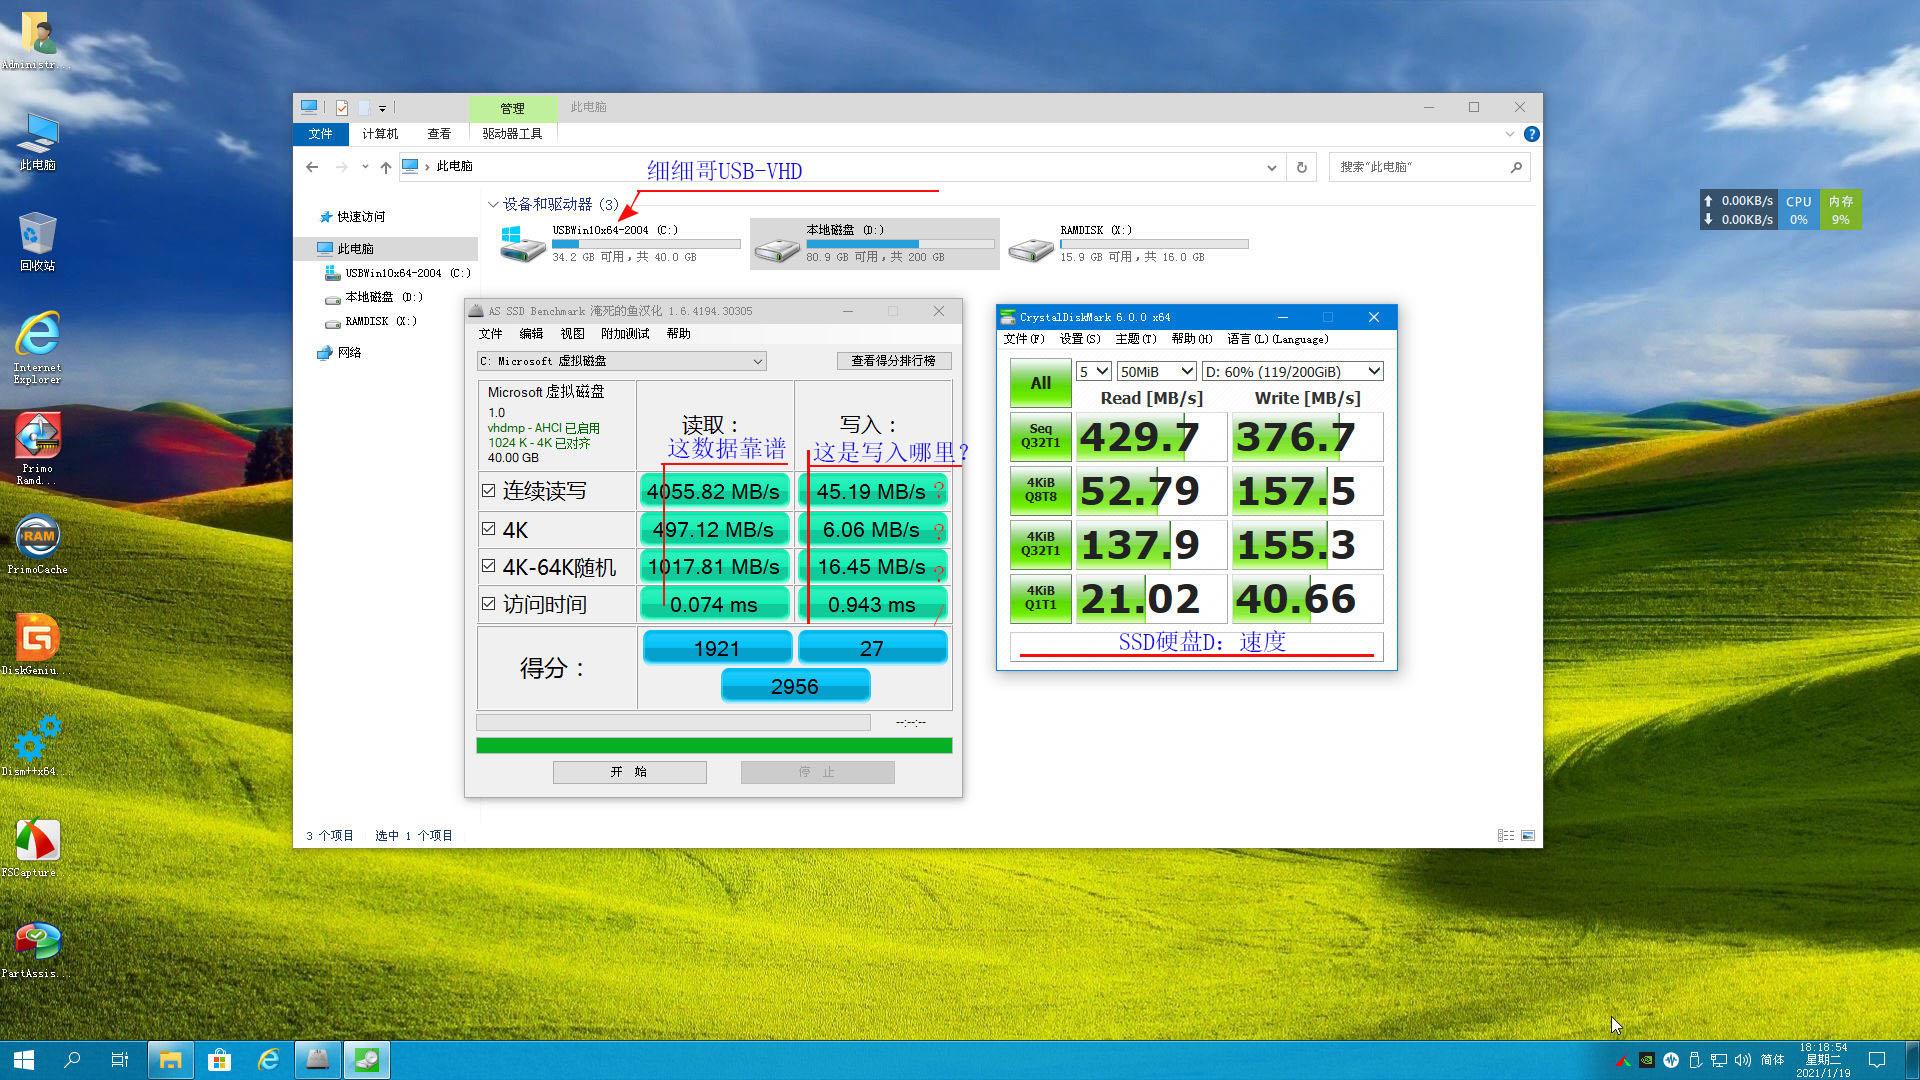Viewport: 1920px width, 1080px height.
Task: Launch PartAssist desktop shortcut
Action: click(37, 950)
